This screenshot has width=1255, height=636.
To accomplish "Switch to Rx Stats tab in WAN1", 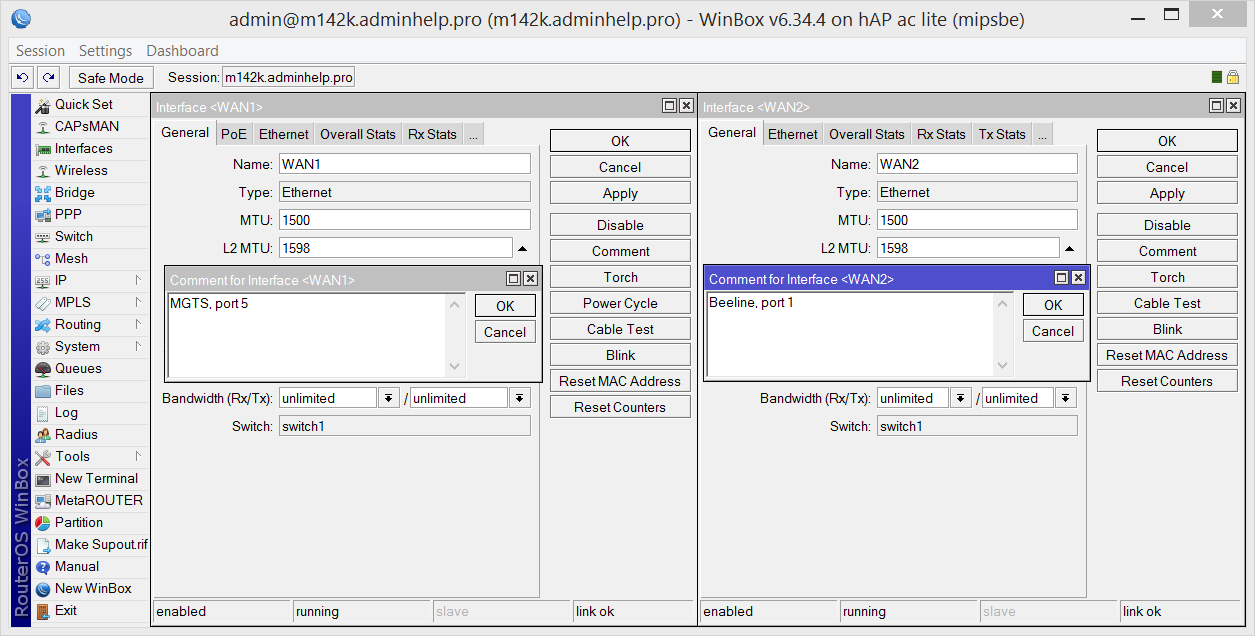I will 432,134.
